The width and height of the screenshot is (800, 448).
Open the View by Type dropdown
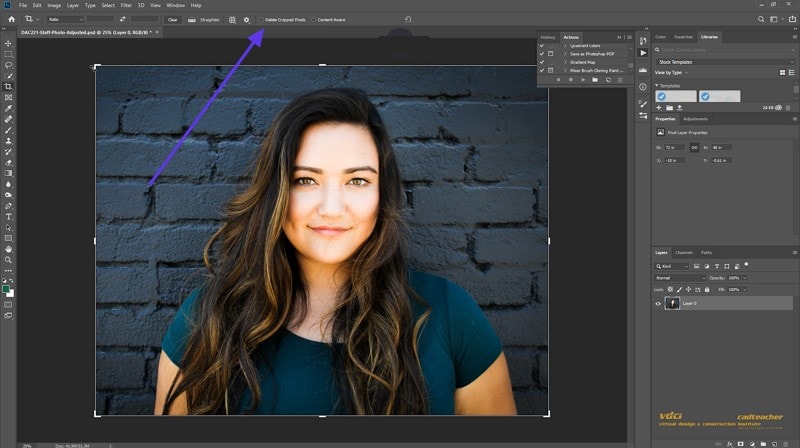[671, 72]
